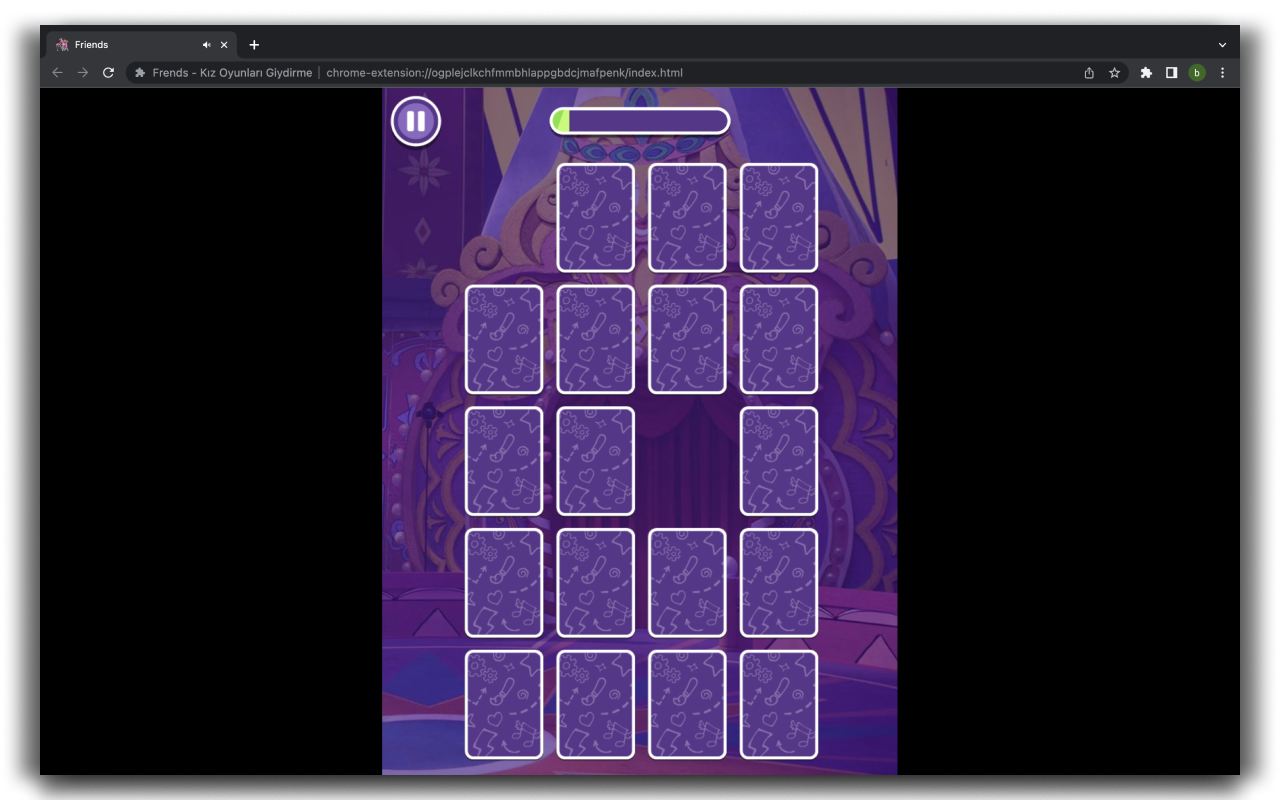Image resolution: width=1280 pixels, height=800 pixels.
Task: Flip the leftmost card in the second row
Action: point(504,339)
